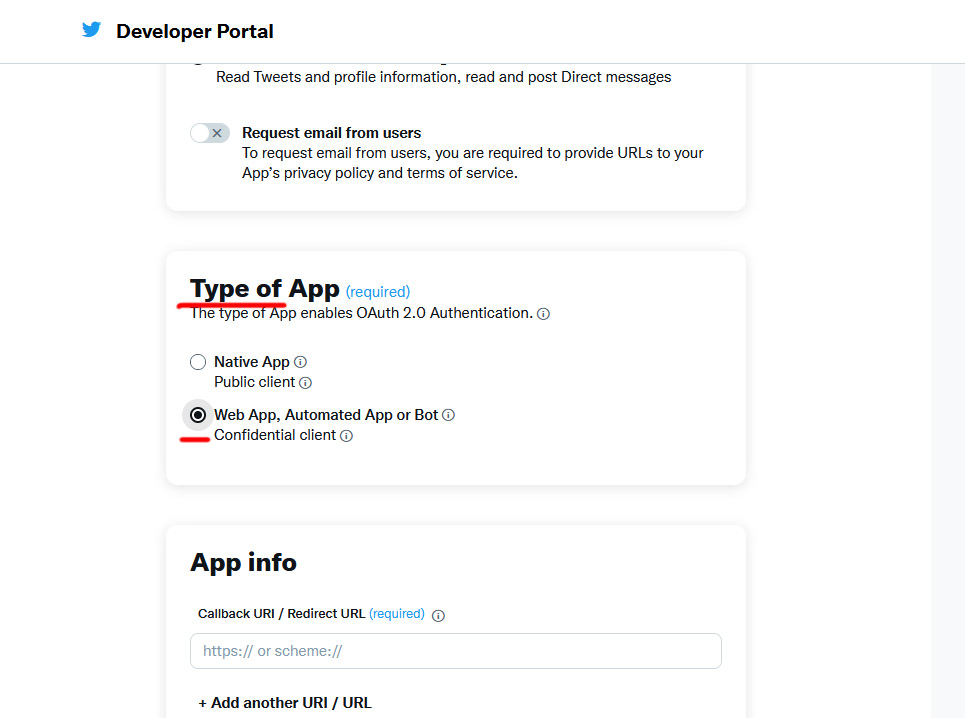Viewport: 965px width, 718px height.
Task: Show info for Confidential client
Action: tap(346, 436)
